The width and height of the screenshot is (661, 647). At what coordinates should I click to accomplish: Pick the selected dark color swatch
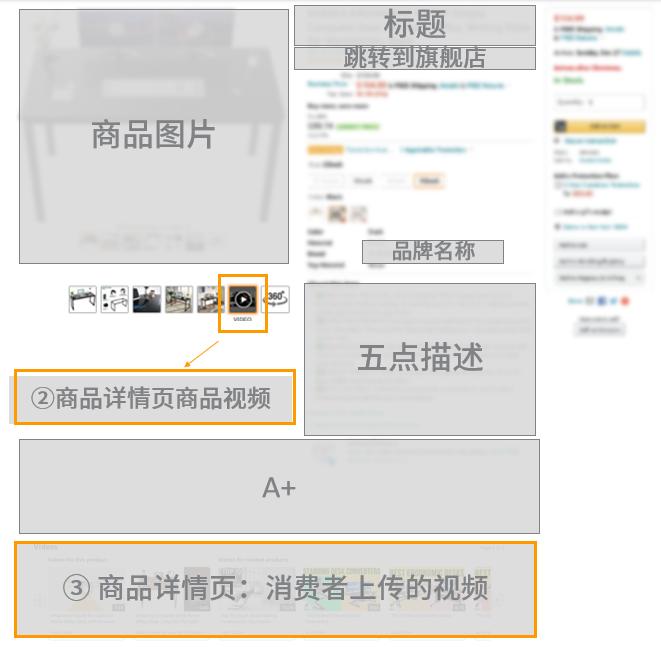point(337,214)
